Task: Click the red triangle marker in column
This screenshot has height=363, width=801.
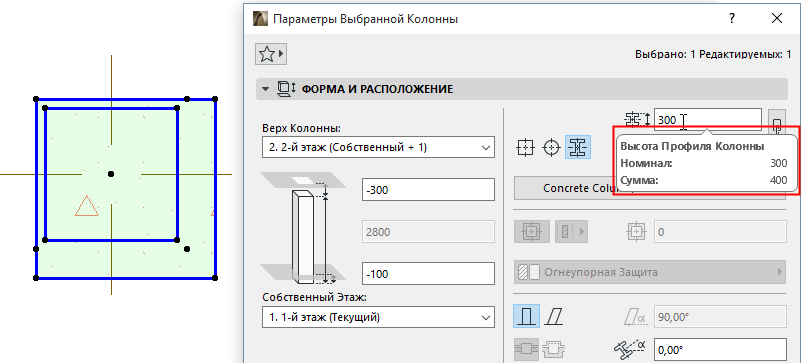Action: coord(86,205)
